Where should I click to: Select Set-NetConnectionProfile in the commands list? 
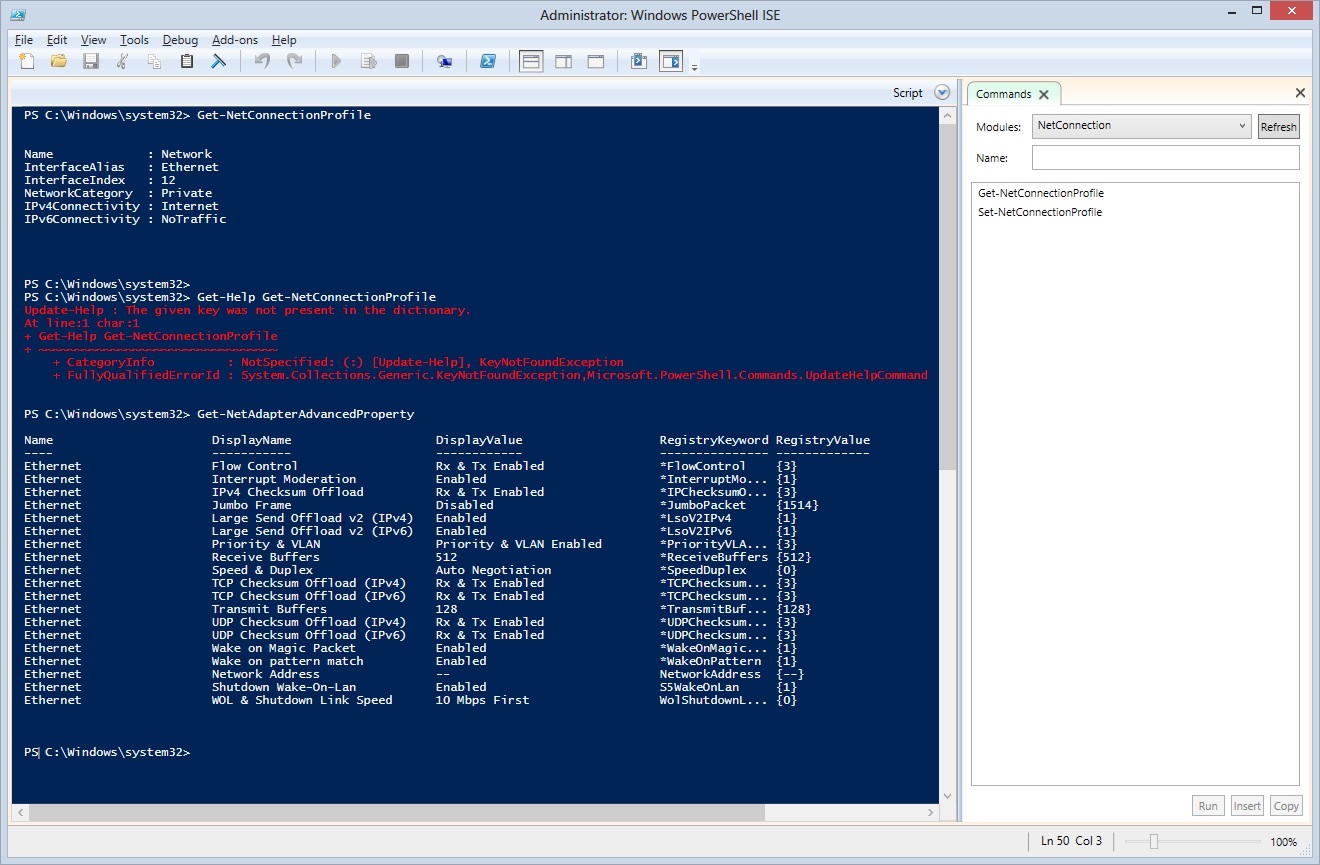click(x=1040, y=212)
